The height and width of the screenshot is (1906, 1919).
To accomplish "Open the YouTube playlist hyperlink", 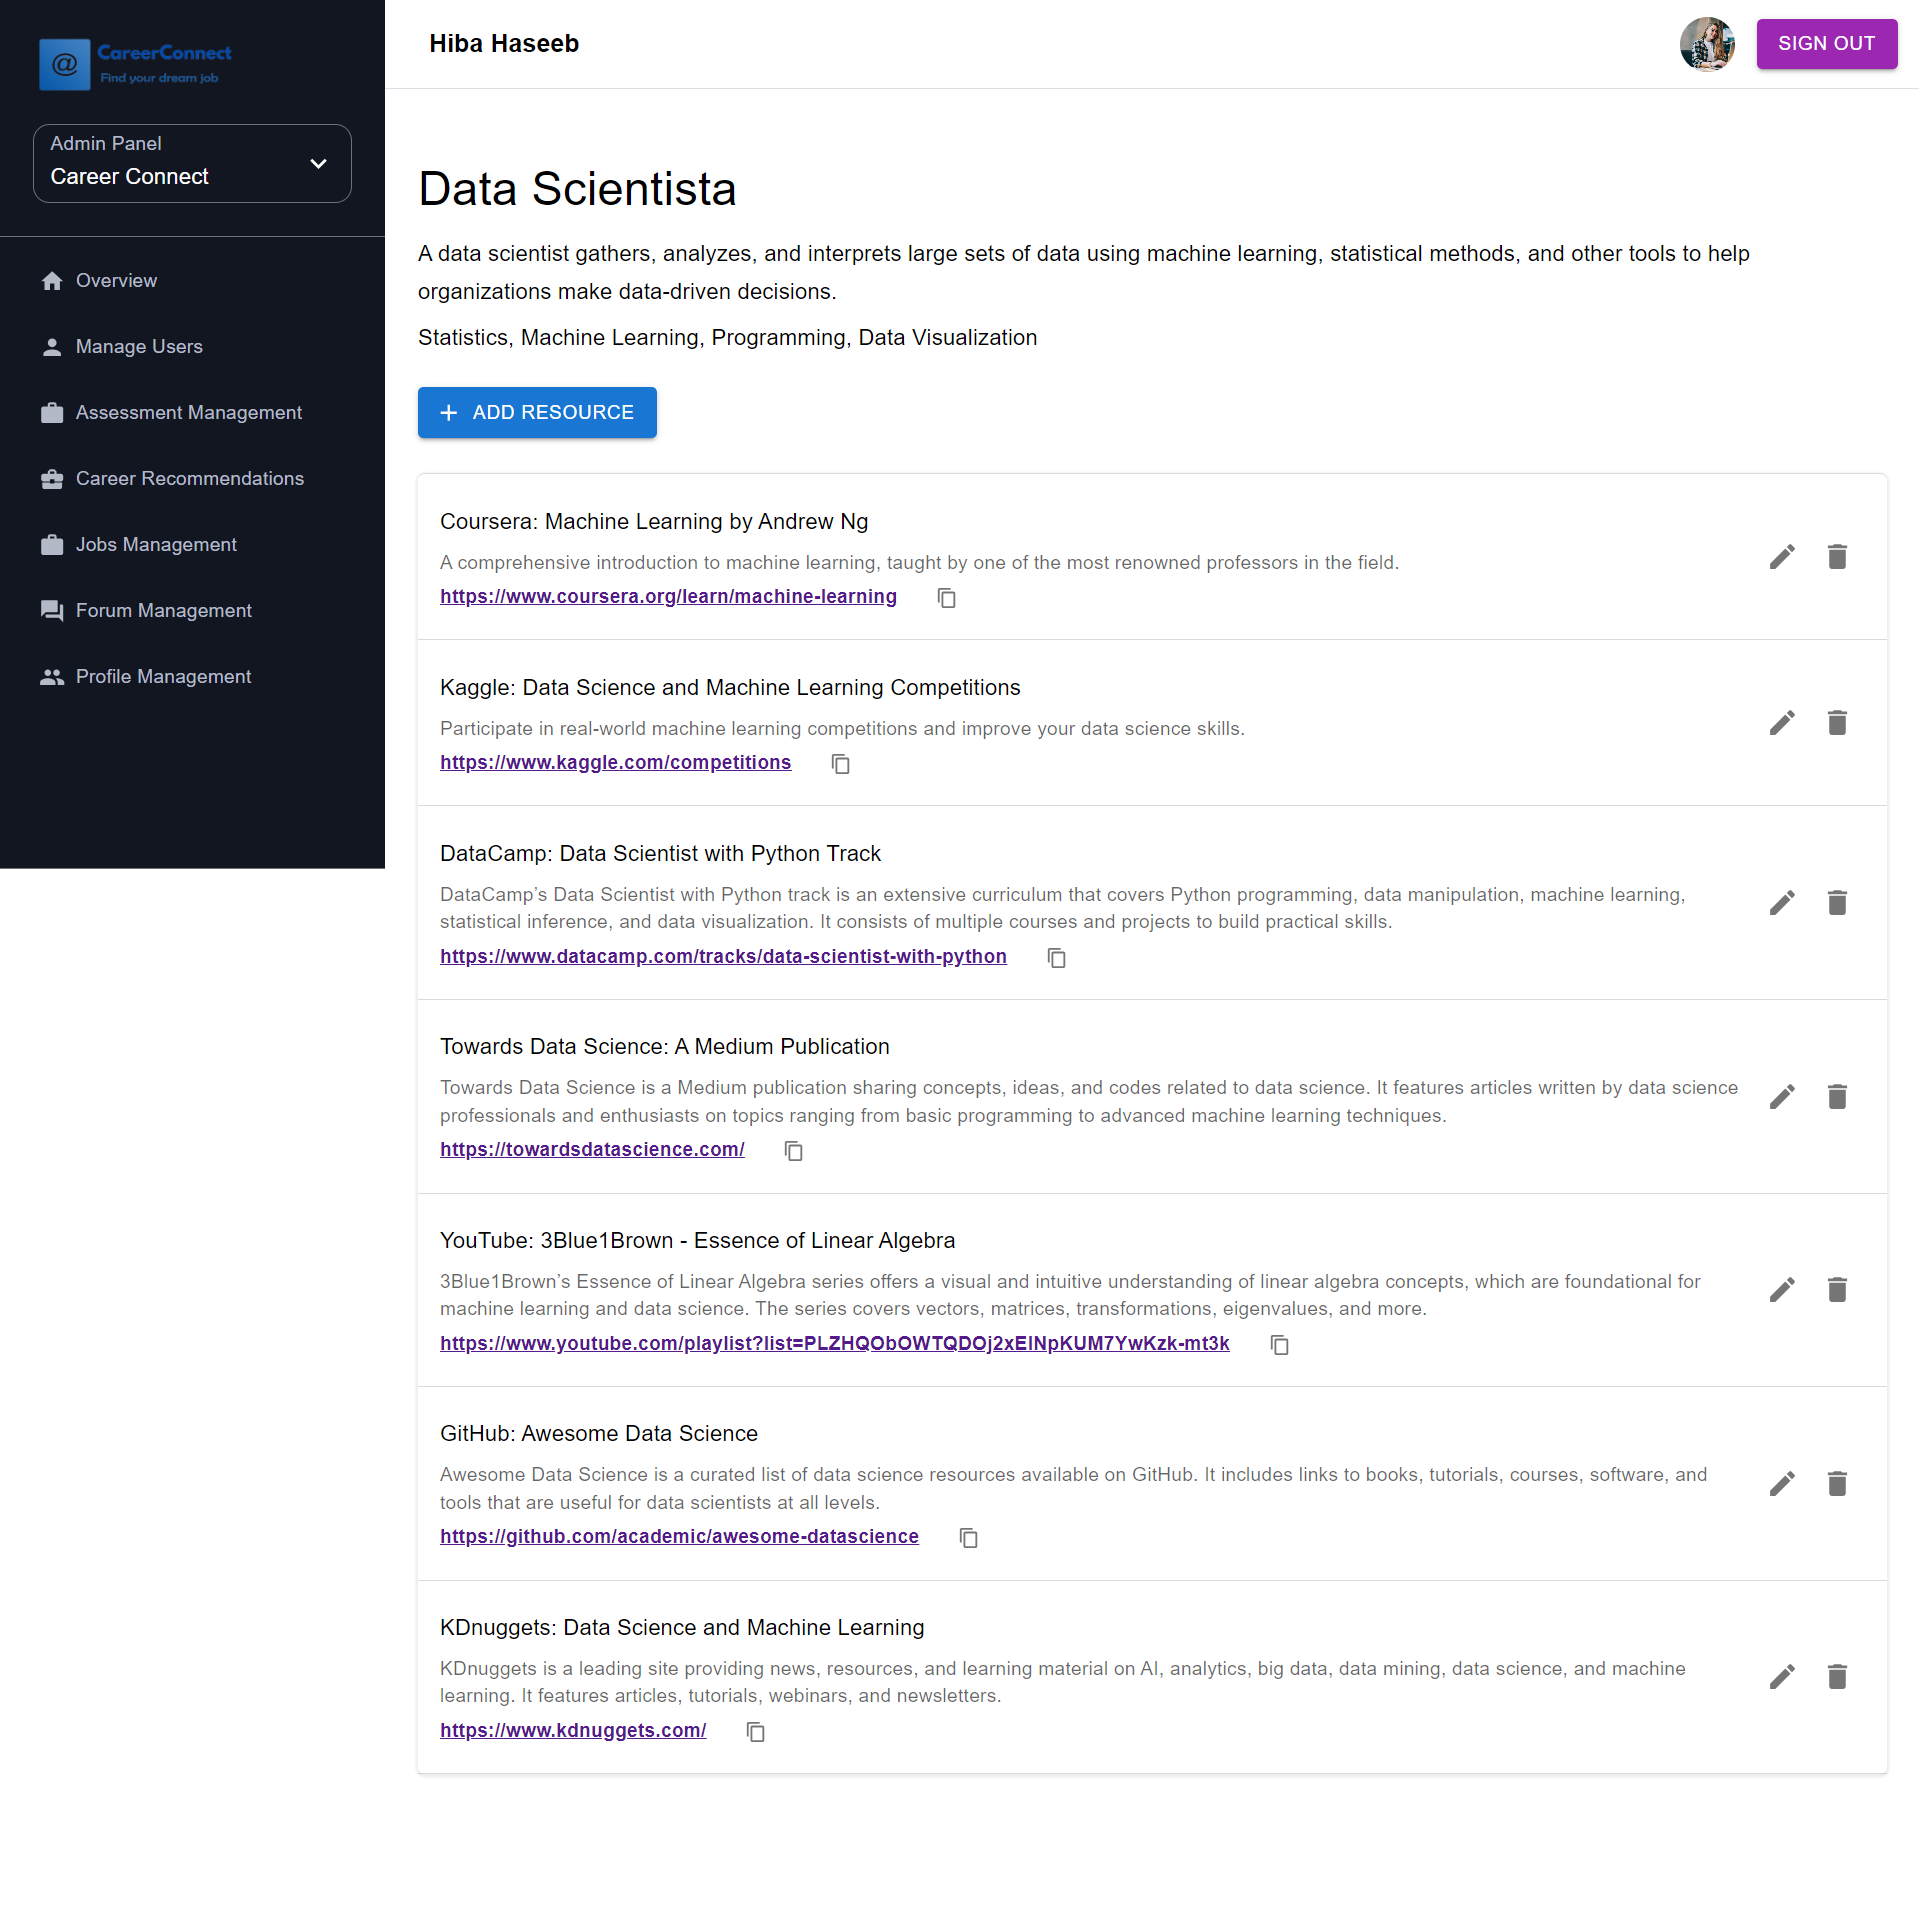I will (x=834, y=1344).
